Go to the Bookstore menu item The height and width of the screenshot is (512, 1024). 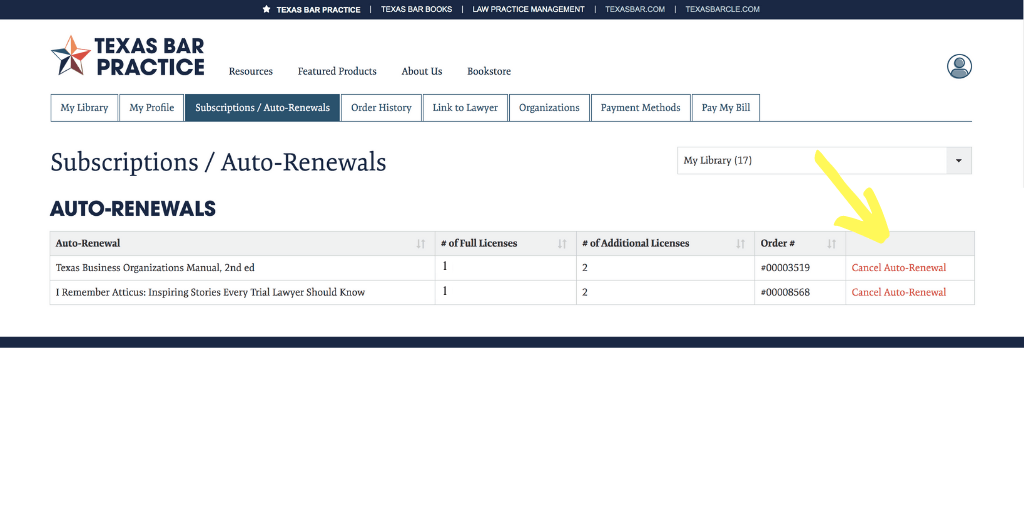pos(489,71)
